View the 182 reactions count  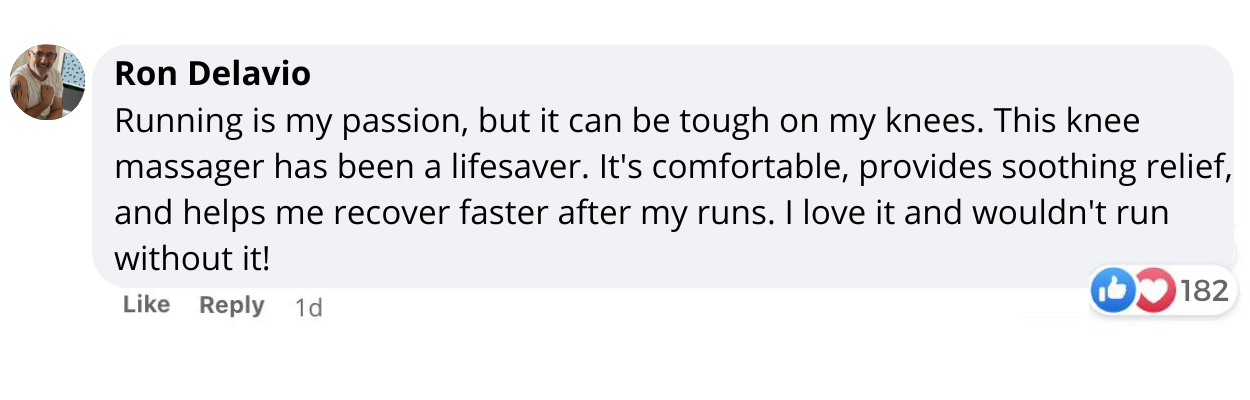(x=1203, y=291)
